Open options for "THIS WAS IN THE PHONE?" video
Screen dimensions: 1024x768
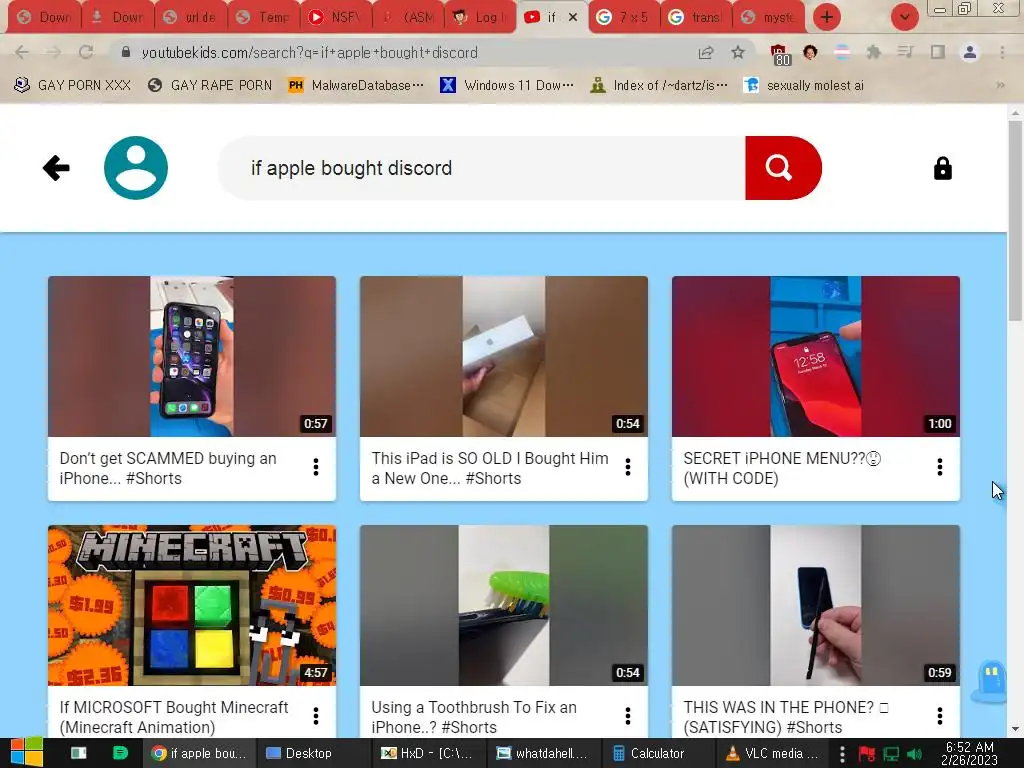940,716
